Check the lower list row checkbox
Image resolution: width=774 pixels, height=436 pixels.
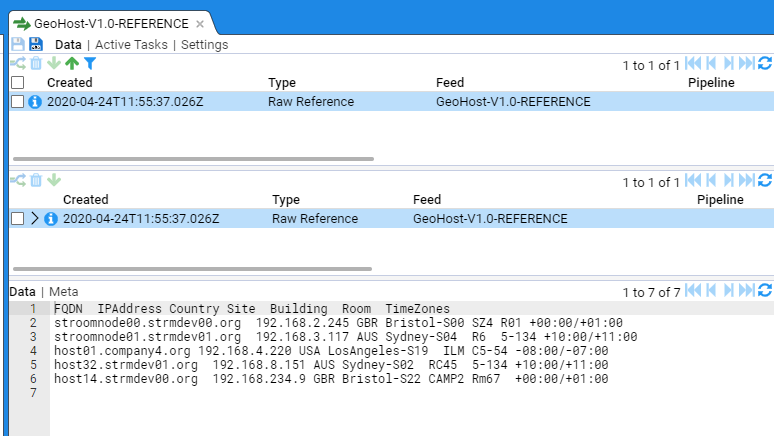[x=17, y=219]
